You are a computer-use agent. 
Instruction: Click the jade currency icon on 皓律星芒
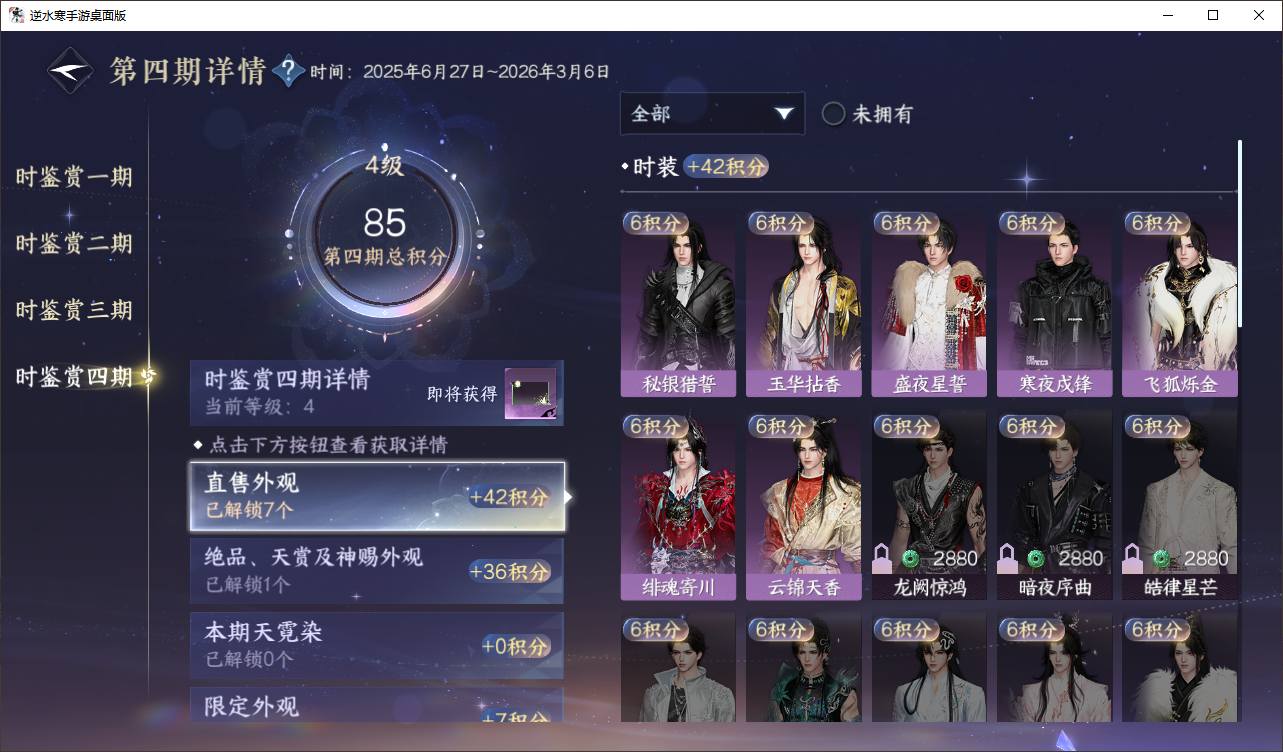coord(1160,558)
